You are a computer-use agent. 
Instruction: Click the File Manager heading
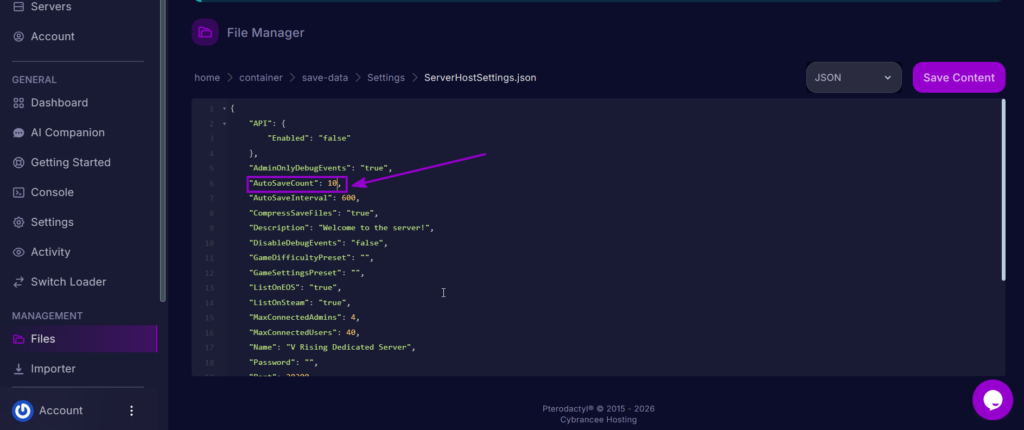[x=265, y=33]
